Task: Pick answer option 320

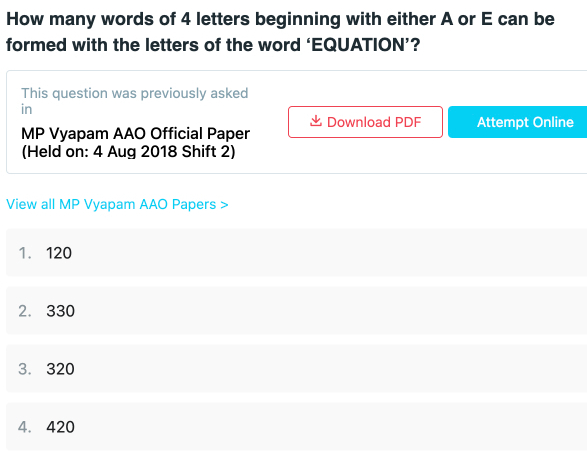Action: 296,369
